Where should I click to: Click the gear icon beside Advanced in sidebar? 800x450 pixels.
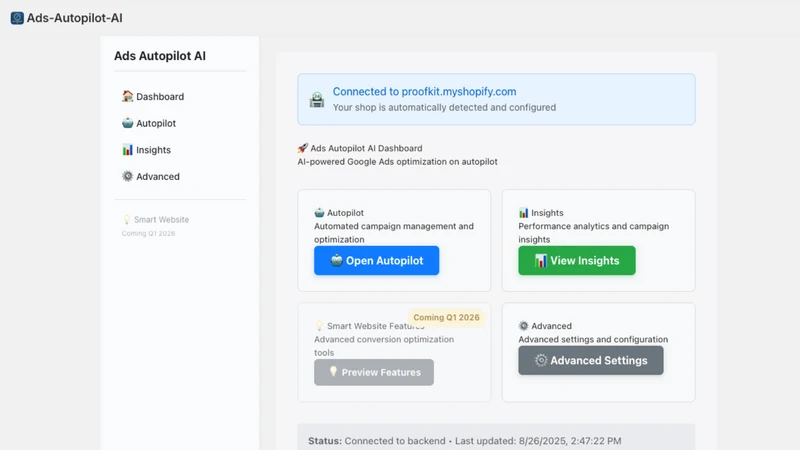(x=128, y=176)
